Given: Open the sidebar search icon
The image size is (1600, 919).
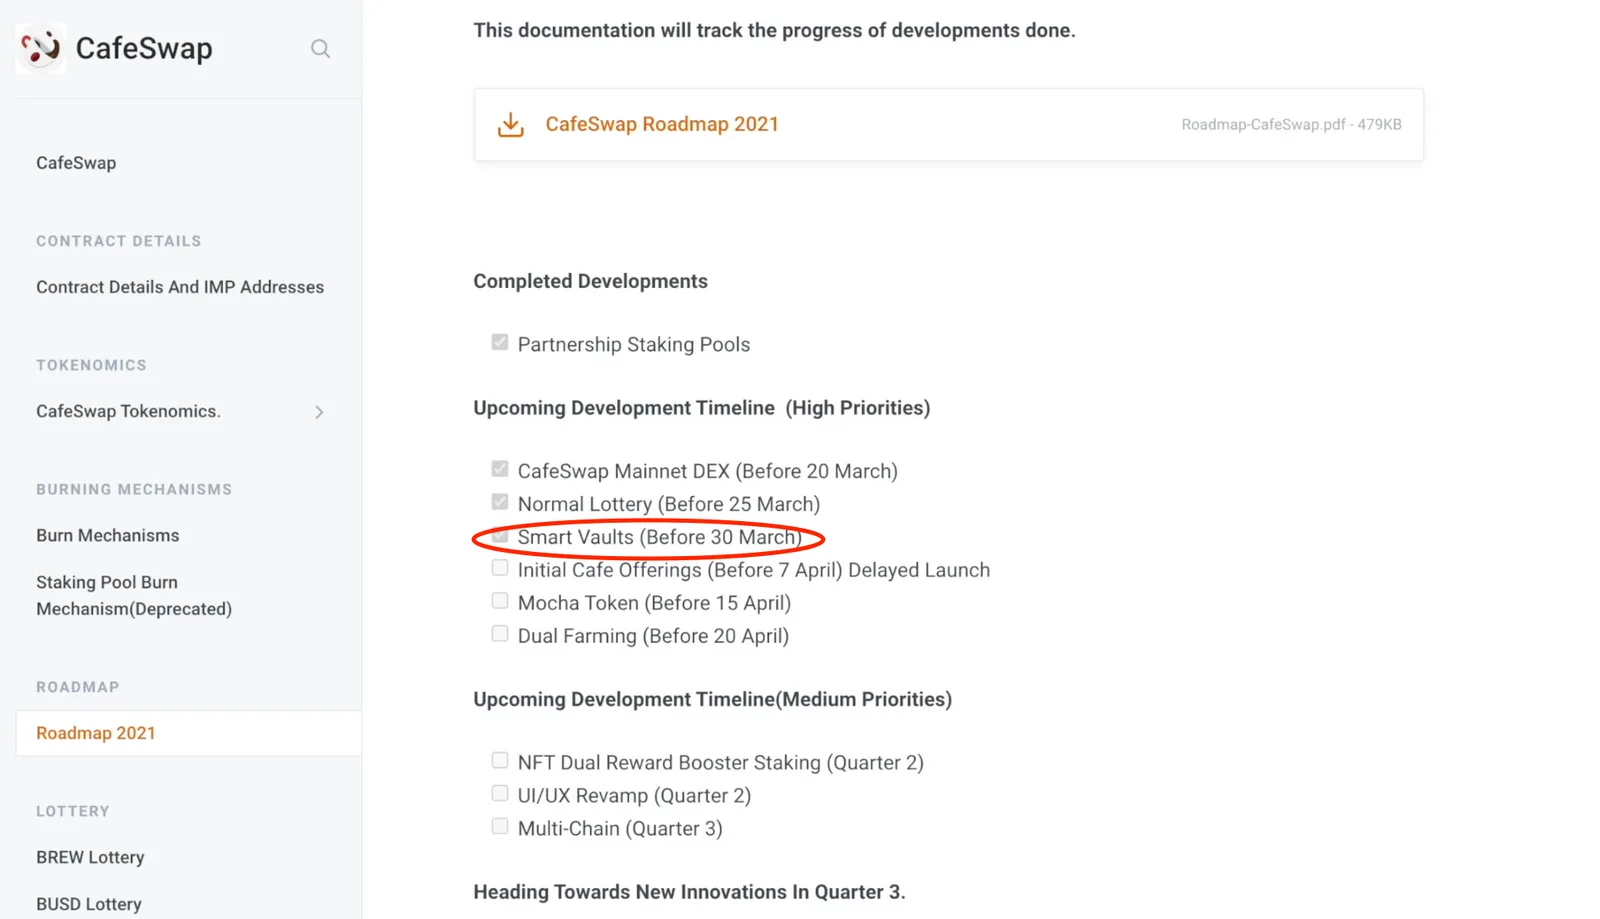Looking at the screenshot, I should pyautogui.click(x=320, y=49).
